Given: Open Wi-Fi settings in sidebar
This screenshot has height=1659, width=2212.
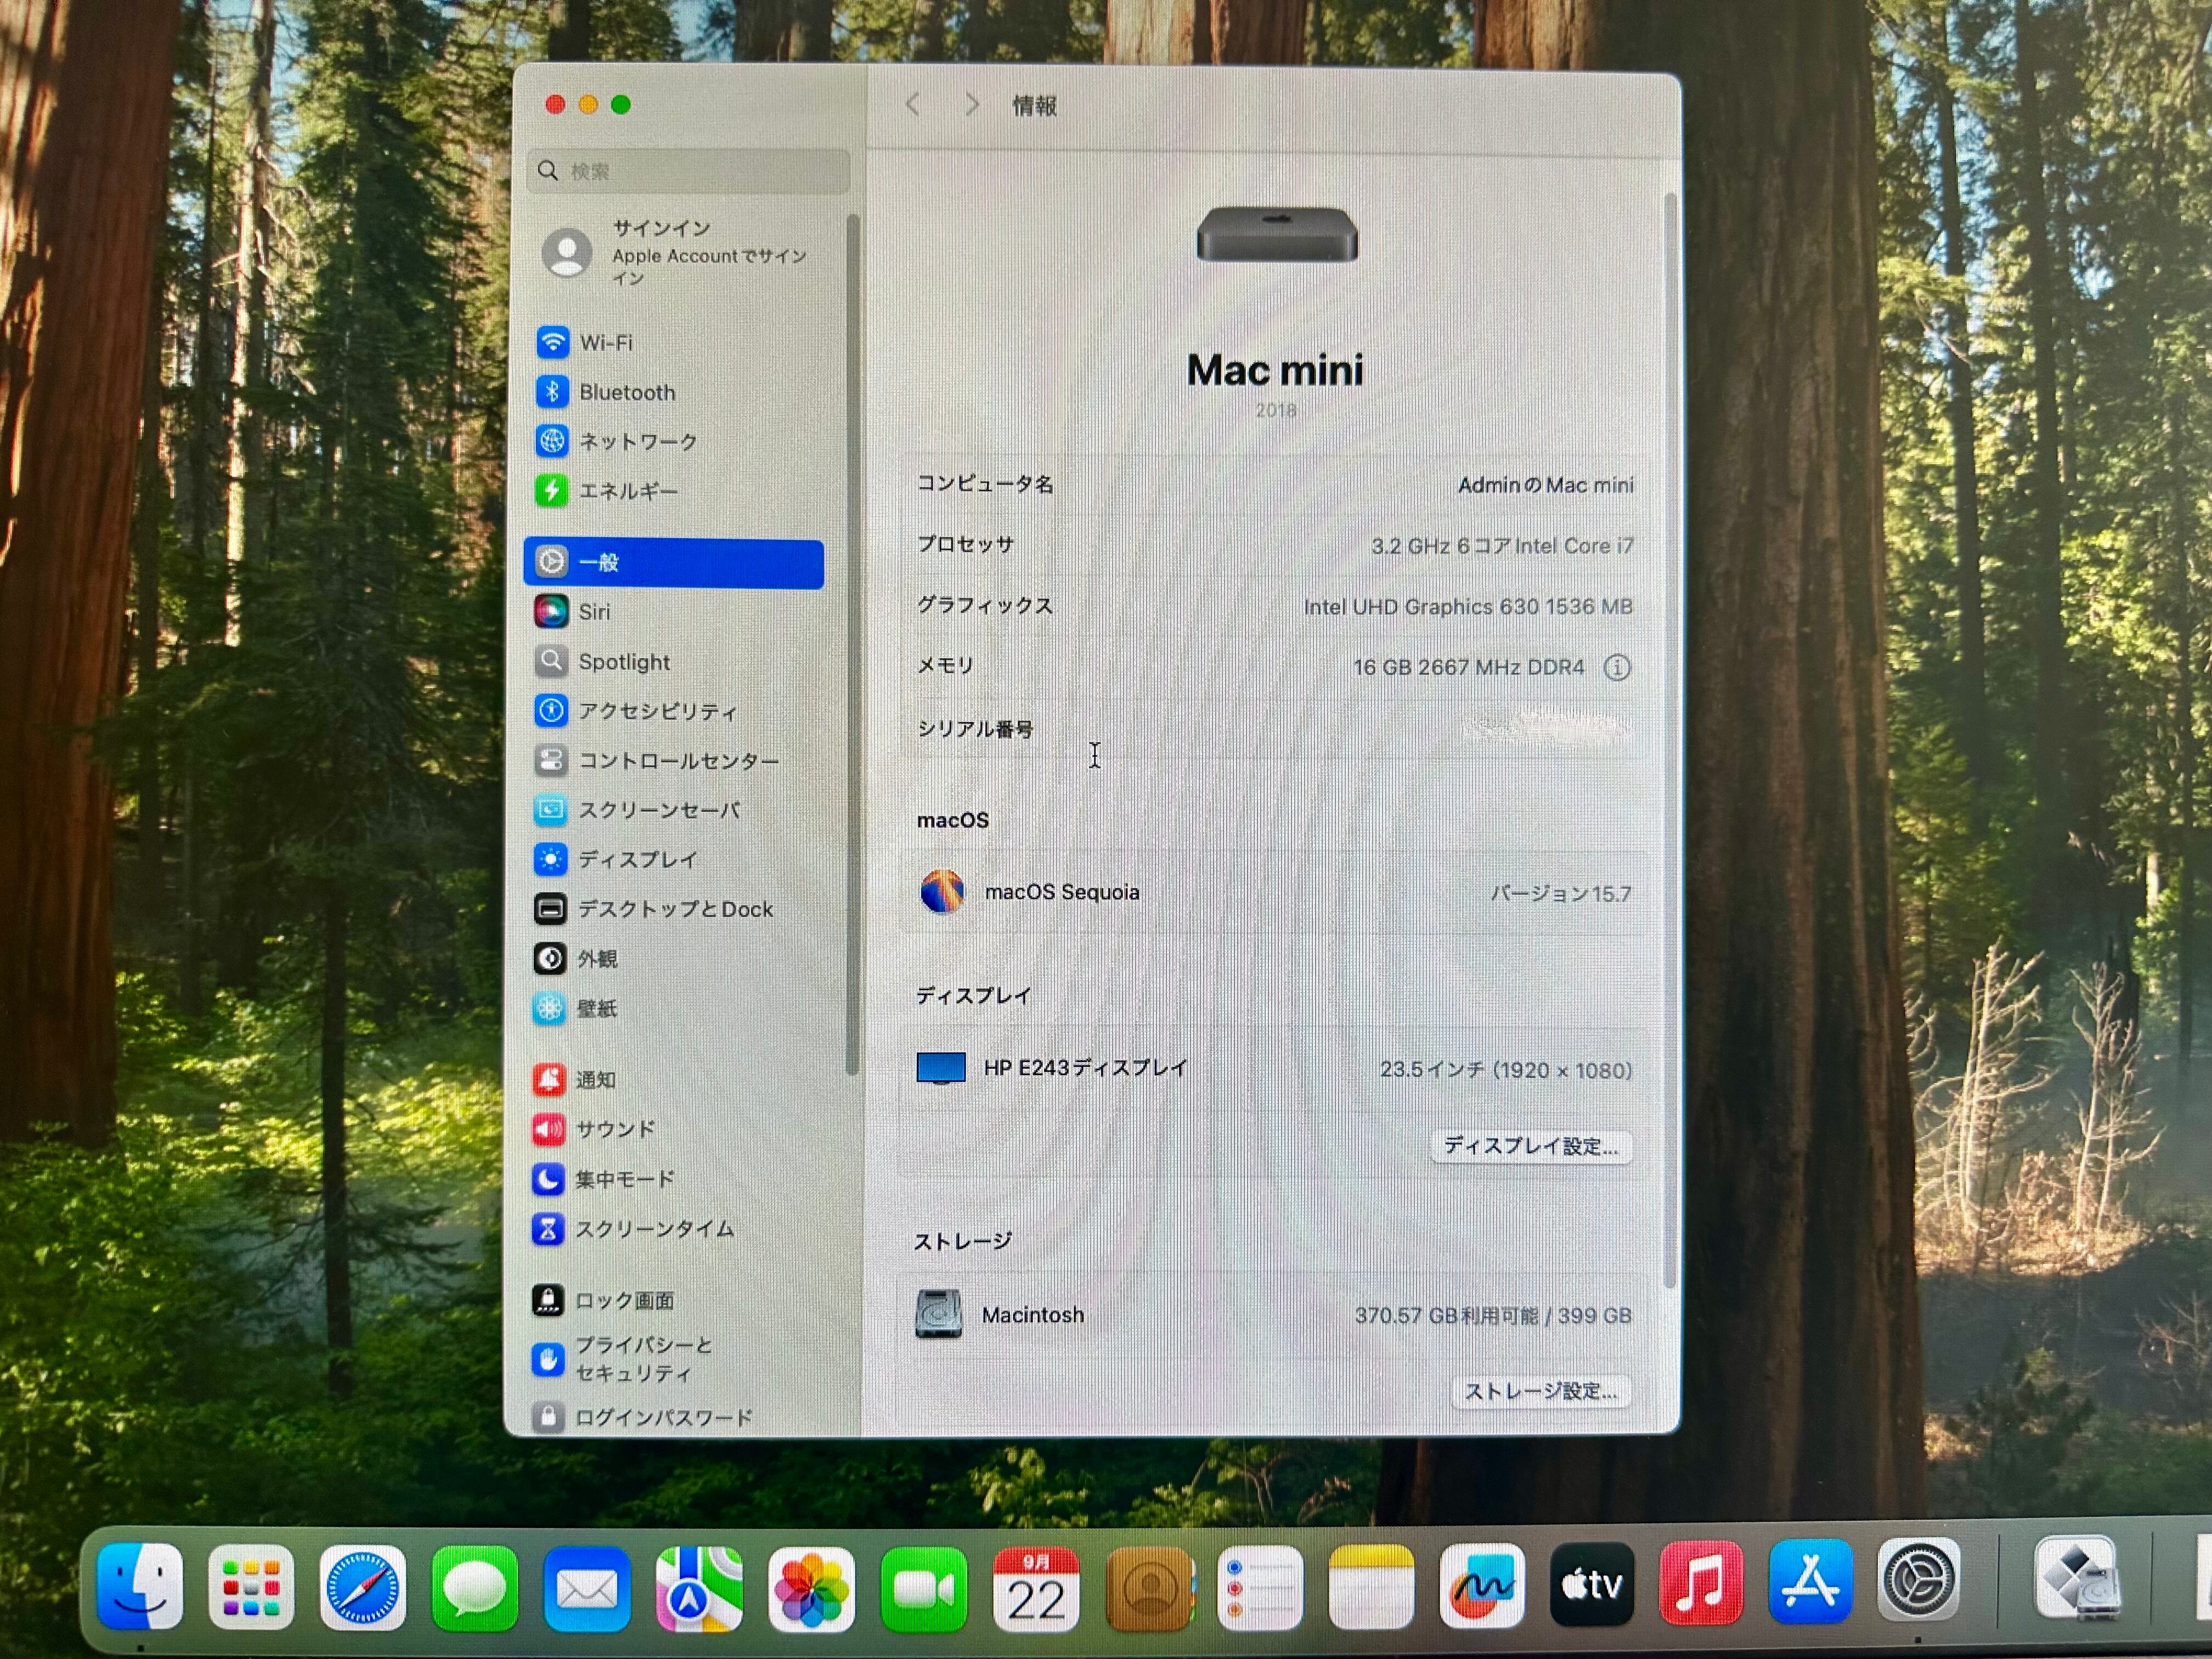Looking at the screenshot, I should coord(605,343).
